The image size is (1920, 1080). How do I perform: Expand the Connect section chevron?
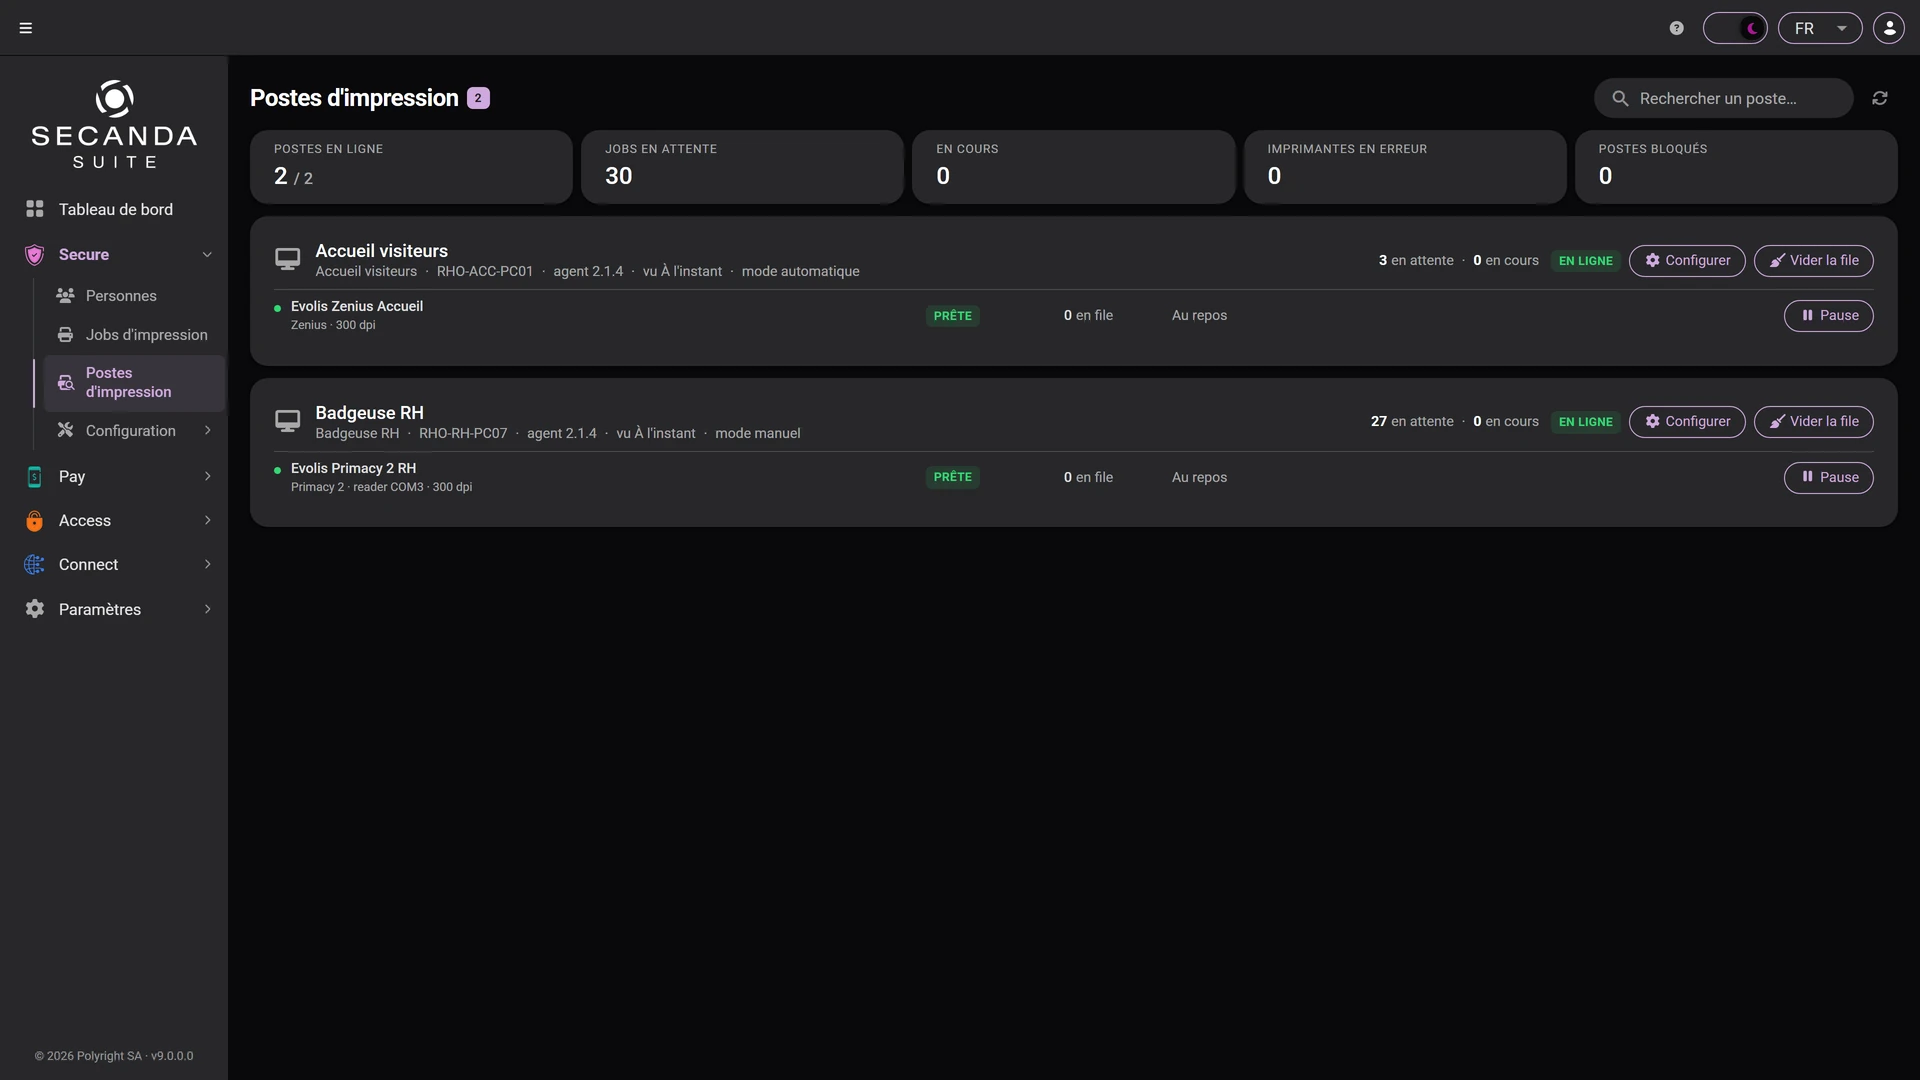(207, 565)
